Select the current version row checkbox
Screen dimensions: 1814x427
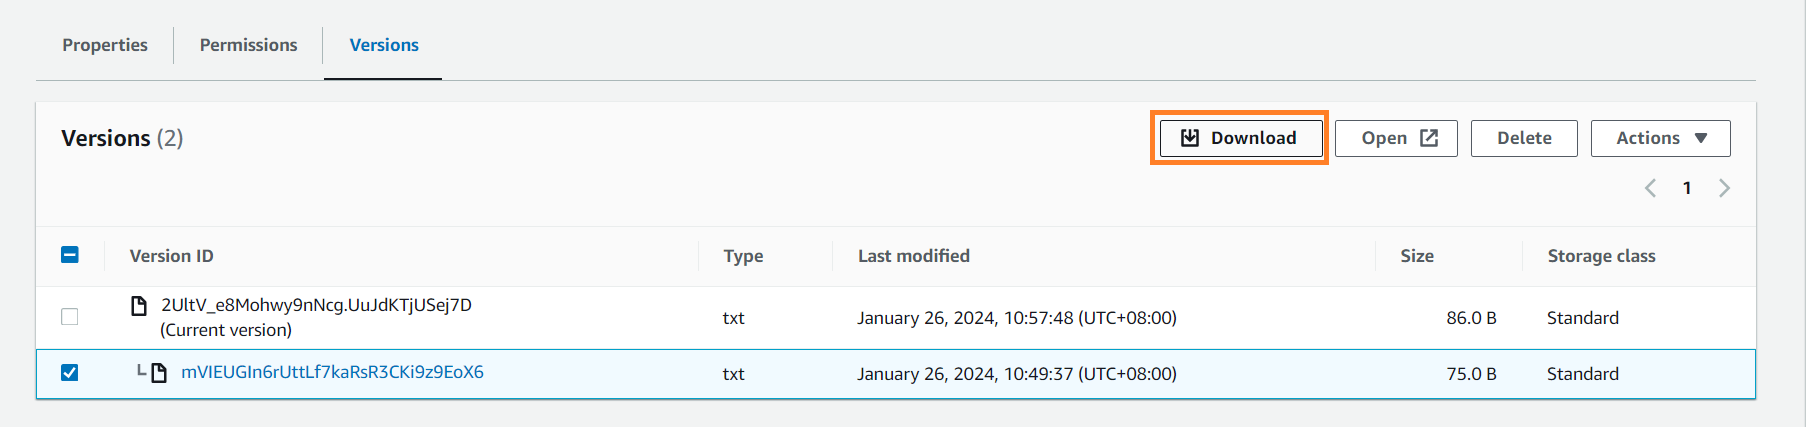70,317
